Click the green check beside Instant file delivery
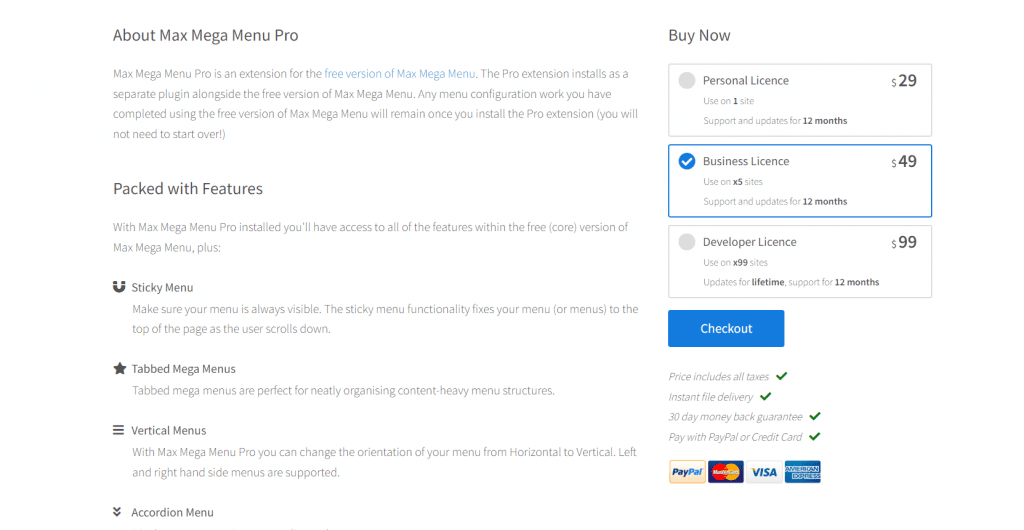The height and width of the screenshot is (530, 1024). pos(766,397)
